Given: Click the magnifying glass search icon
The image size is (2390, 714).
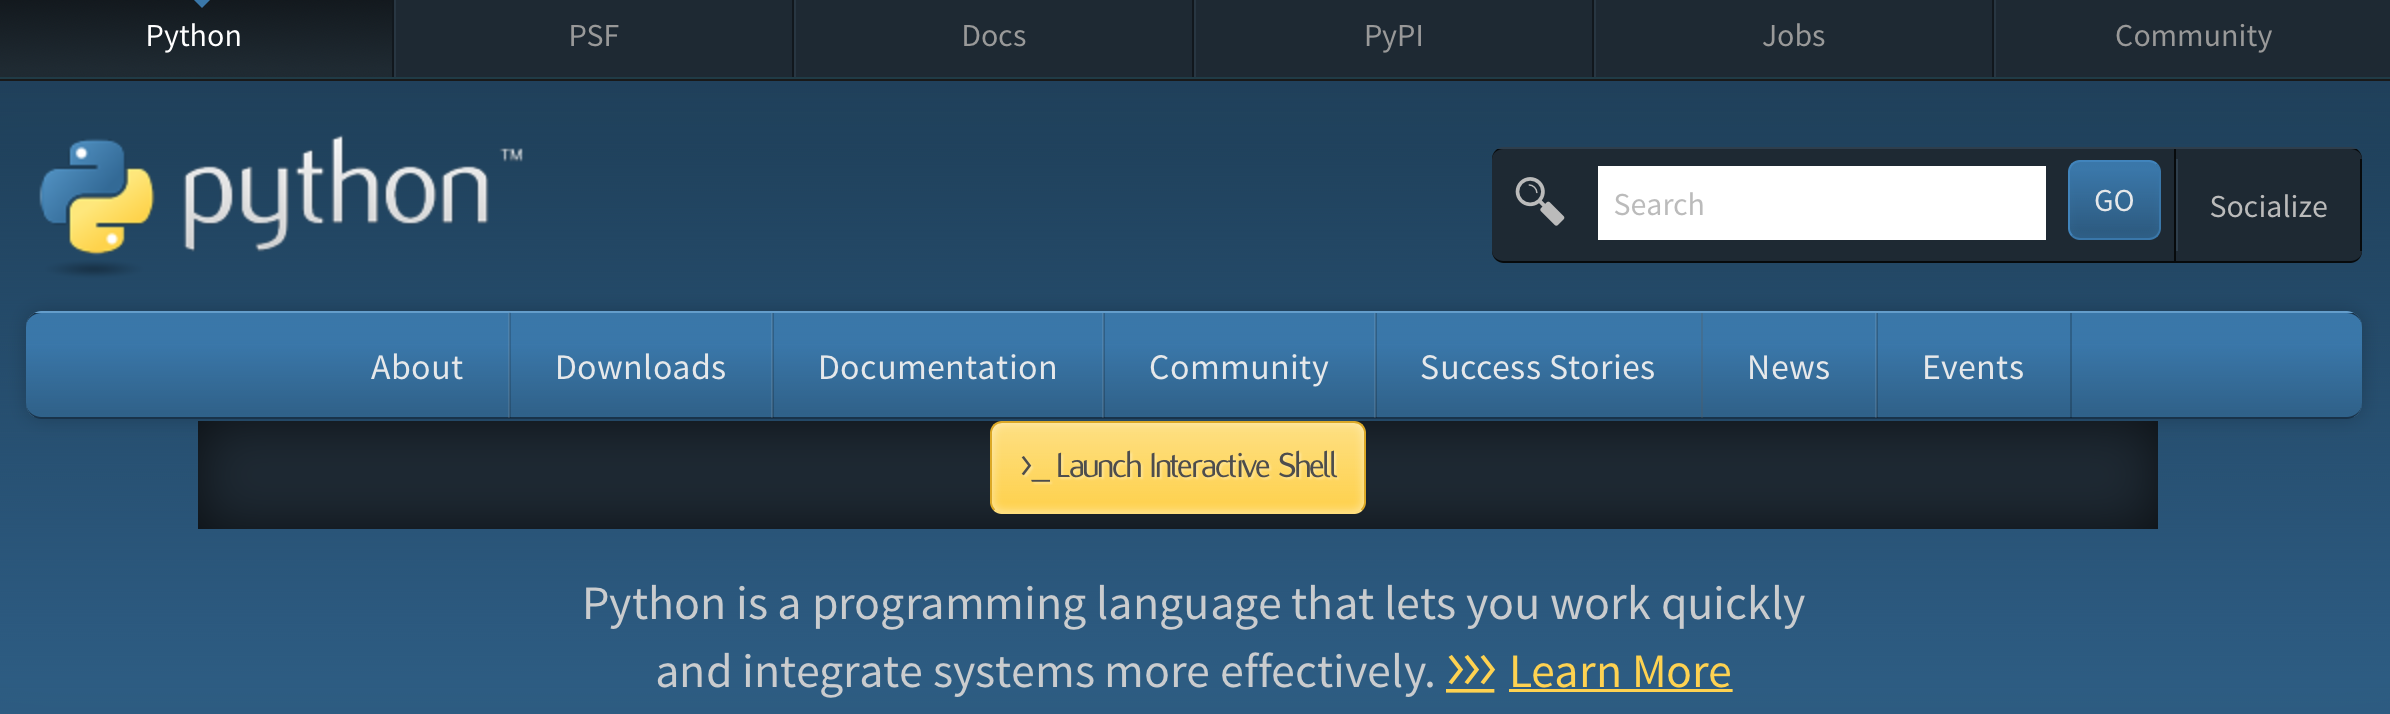Looking at the screenshot, I should point(1539,201).
